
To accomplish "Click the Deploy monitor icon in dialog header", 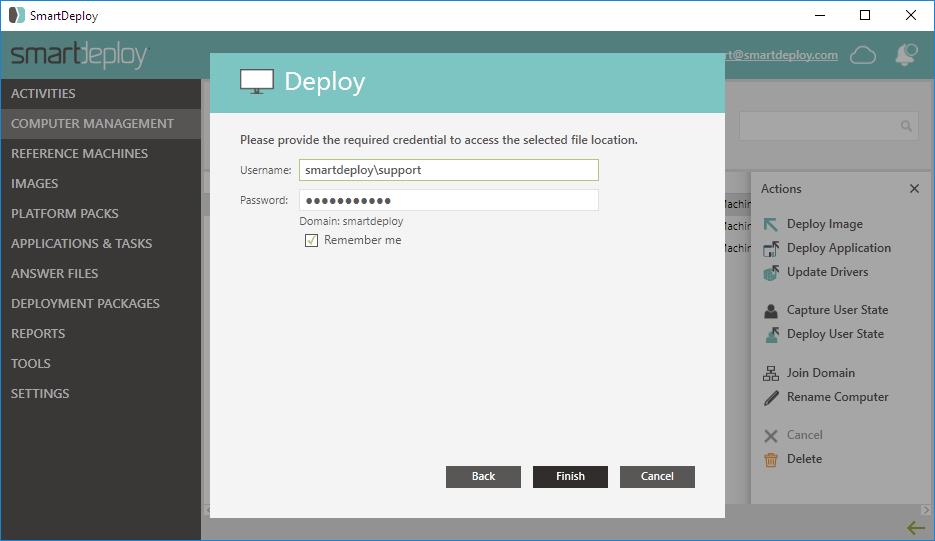I will (x=256, y=82).
